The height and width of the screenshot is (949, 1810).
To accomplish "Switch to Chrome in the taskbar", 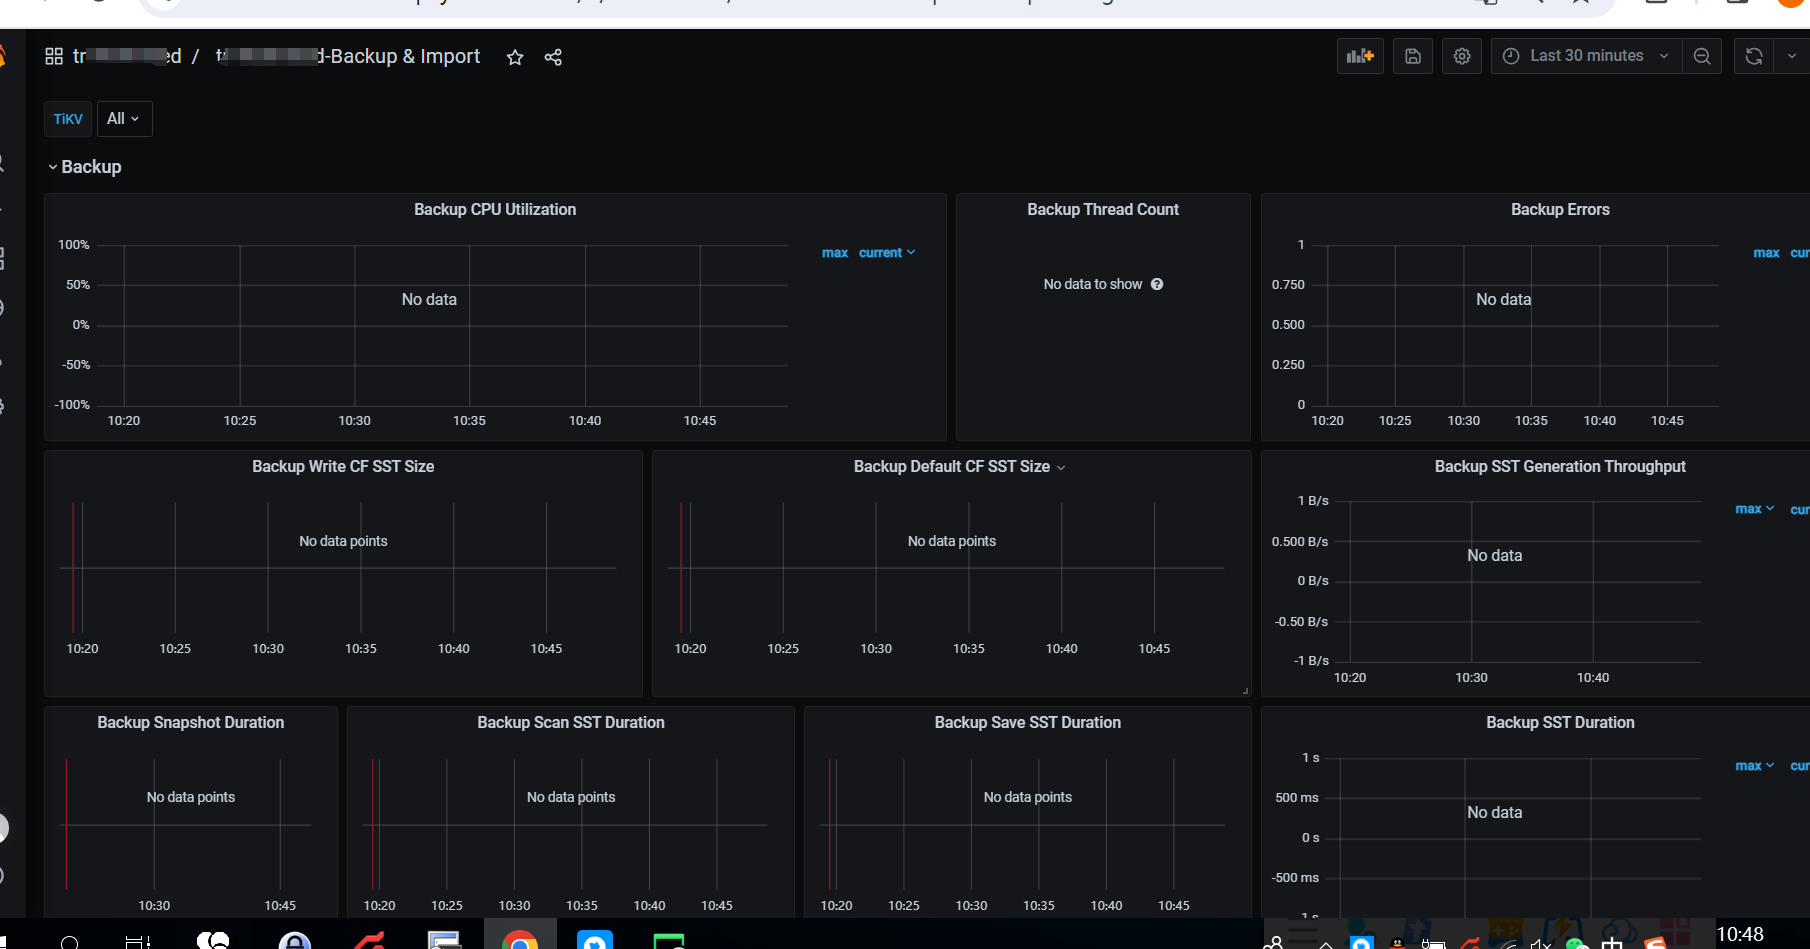I will point(520,939).
